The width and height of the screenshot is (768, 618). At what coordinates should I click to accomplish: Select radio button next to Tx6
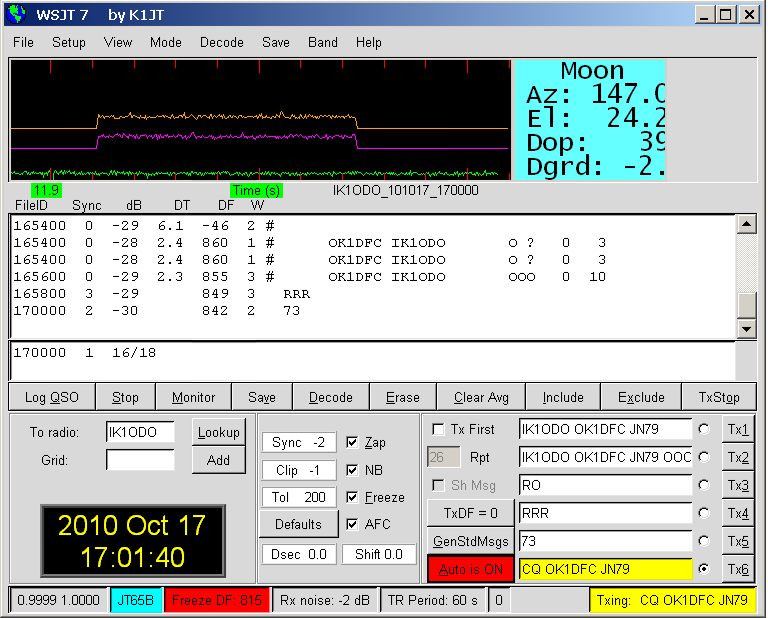704,569
